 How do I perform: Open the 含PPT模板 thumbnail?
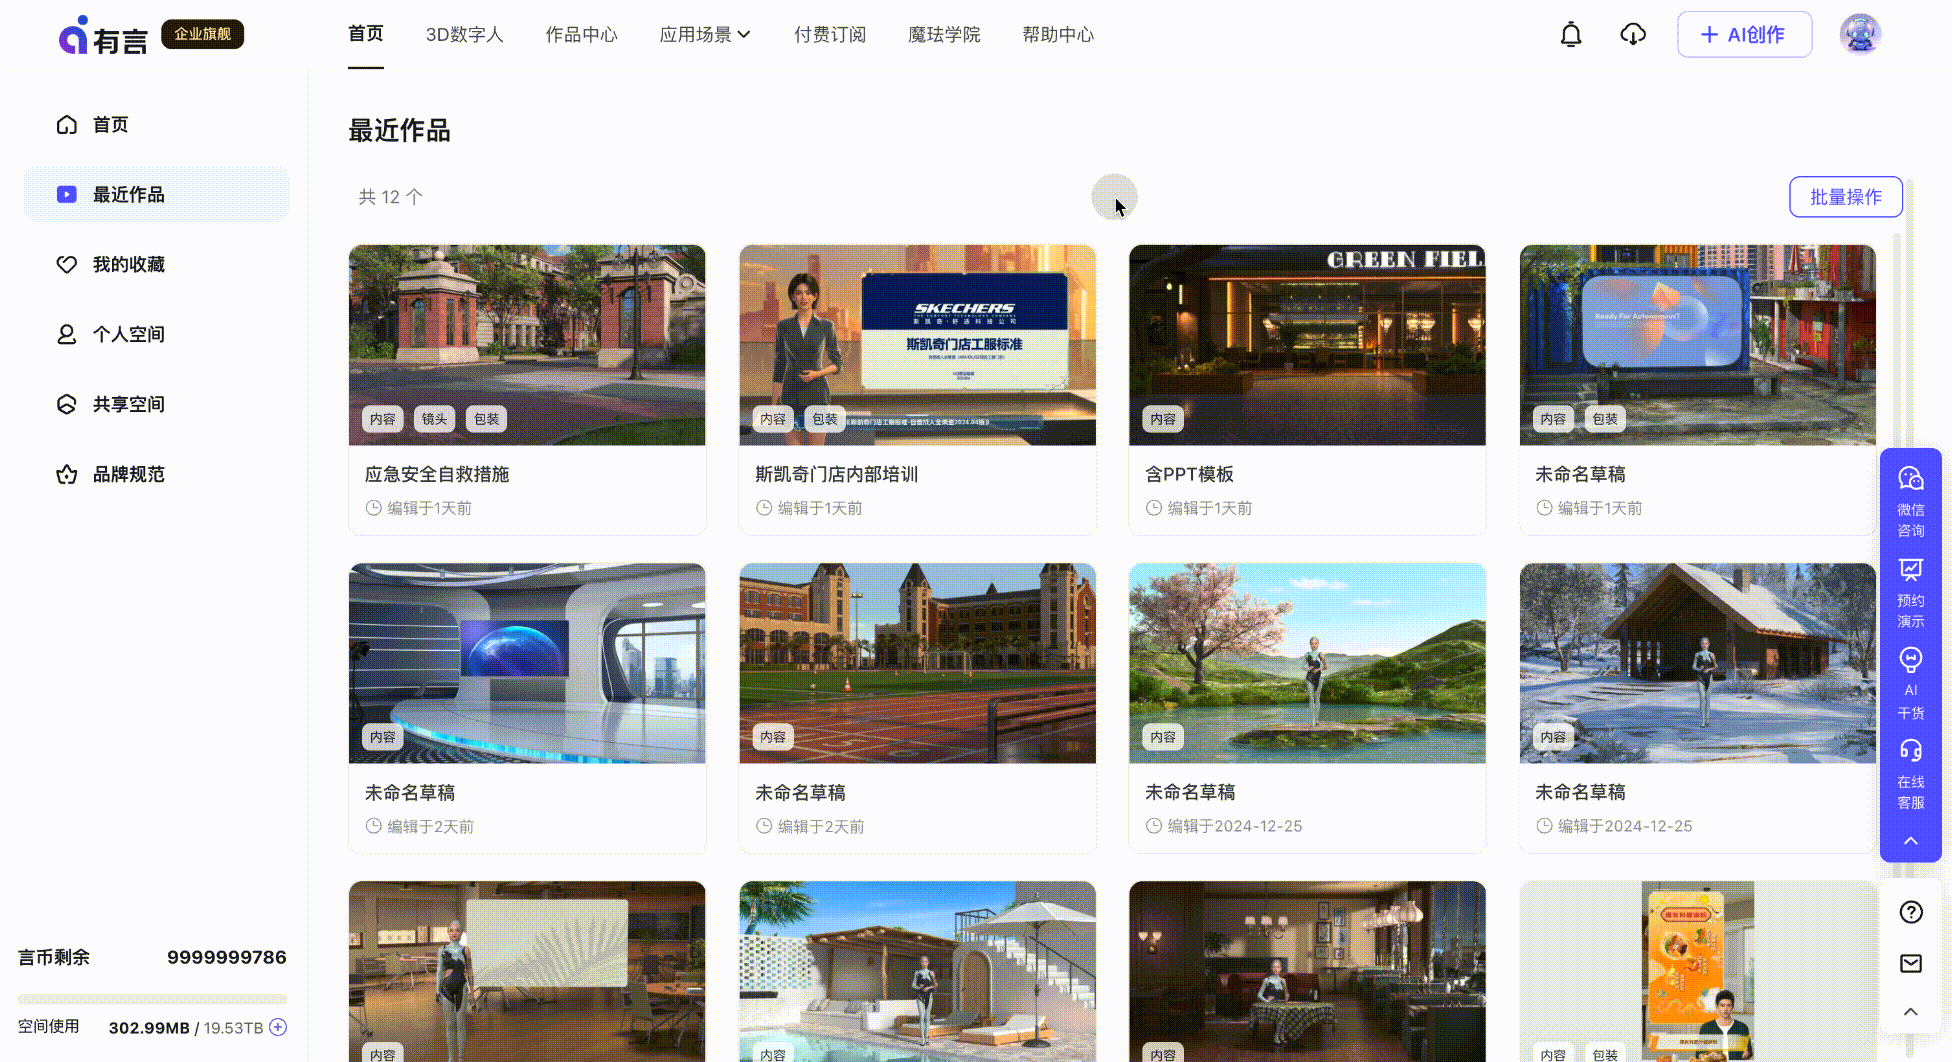click(x=1307, y=345)
